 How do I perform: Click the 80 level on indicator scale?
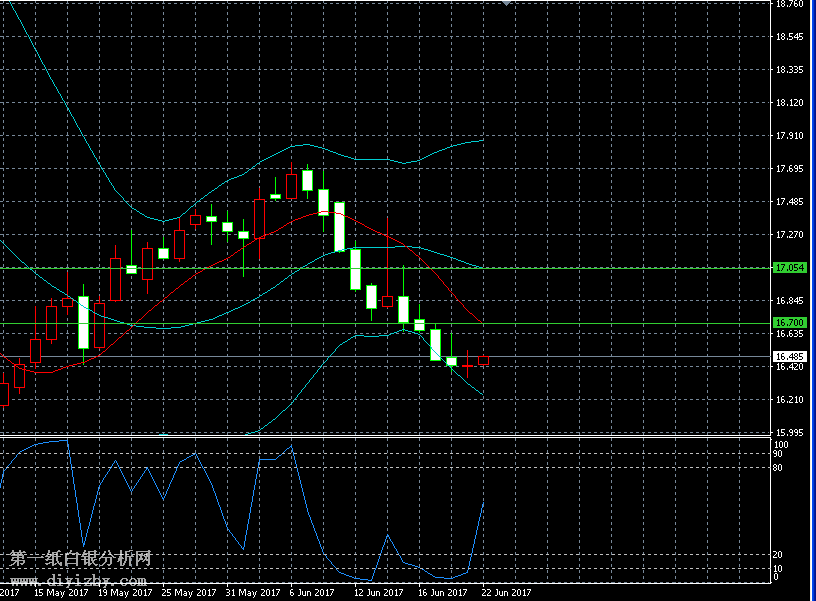(777, 467)
